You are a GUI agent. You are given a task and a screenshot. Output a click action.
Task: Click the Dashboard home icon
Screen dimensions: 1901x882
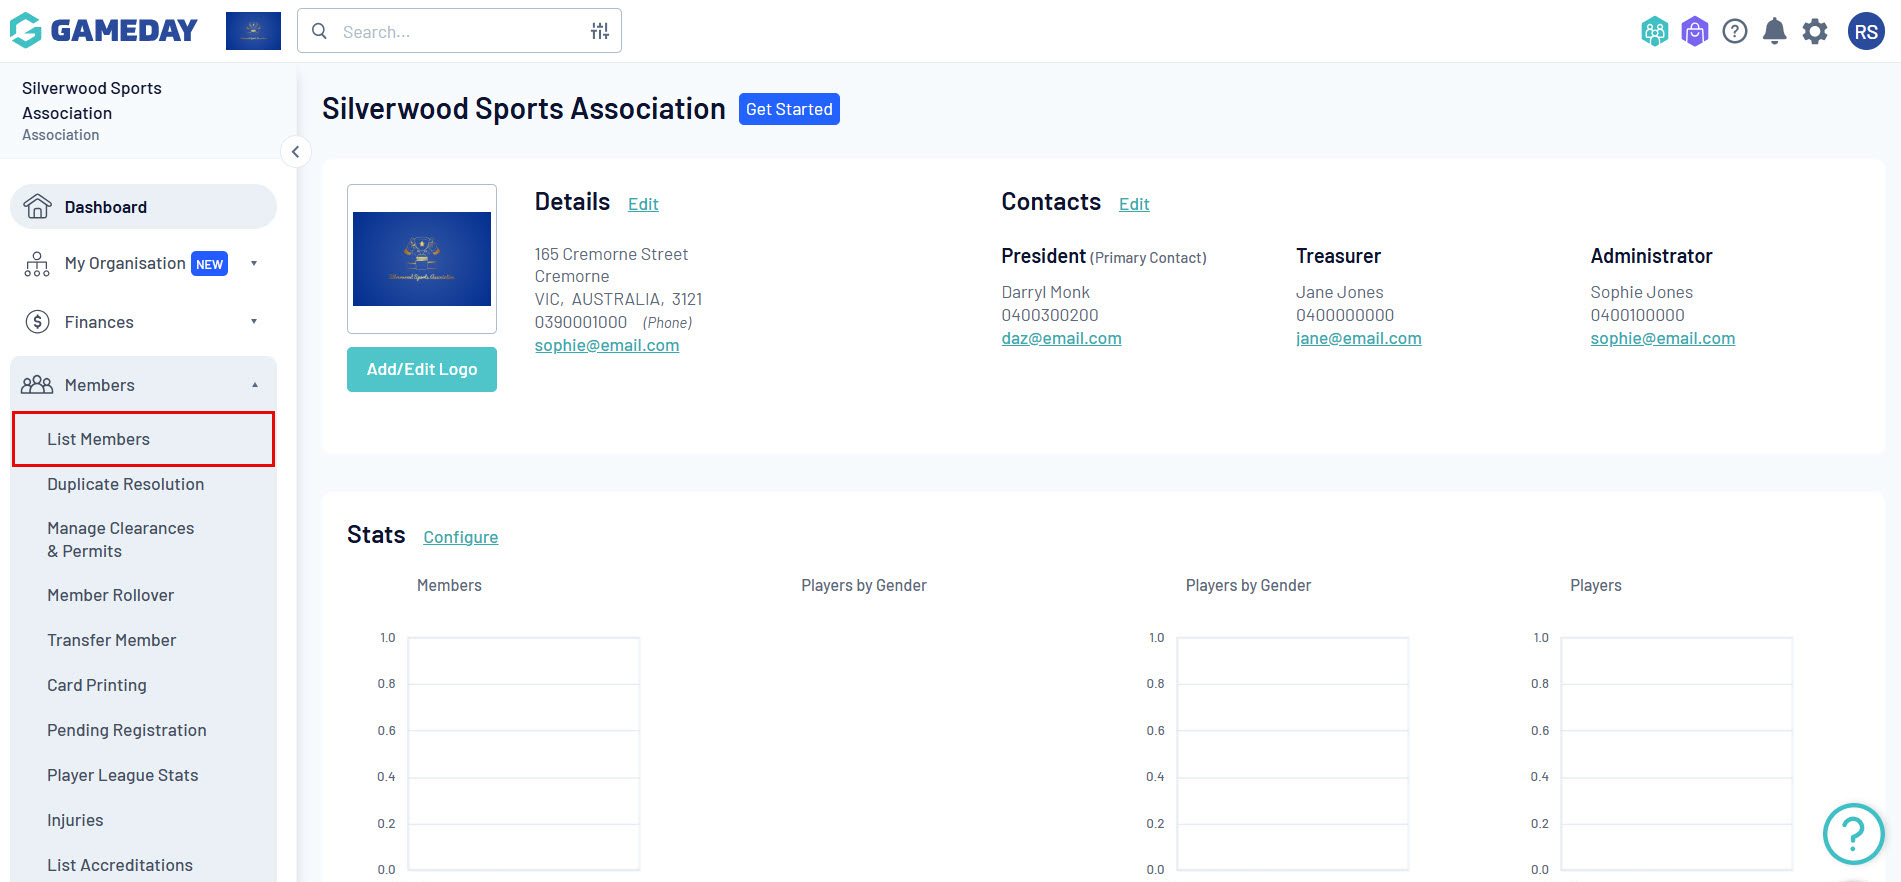[38, 206]
